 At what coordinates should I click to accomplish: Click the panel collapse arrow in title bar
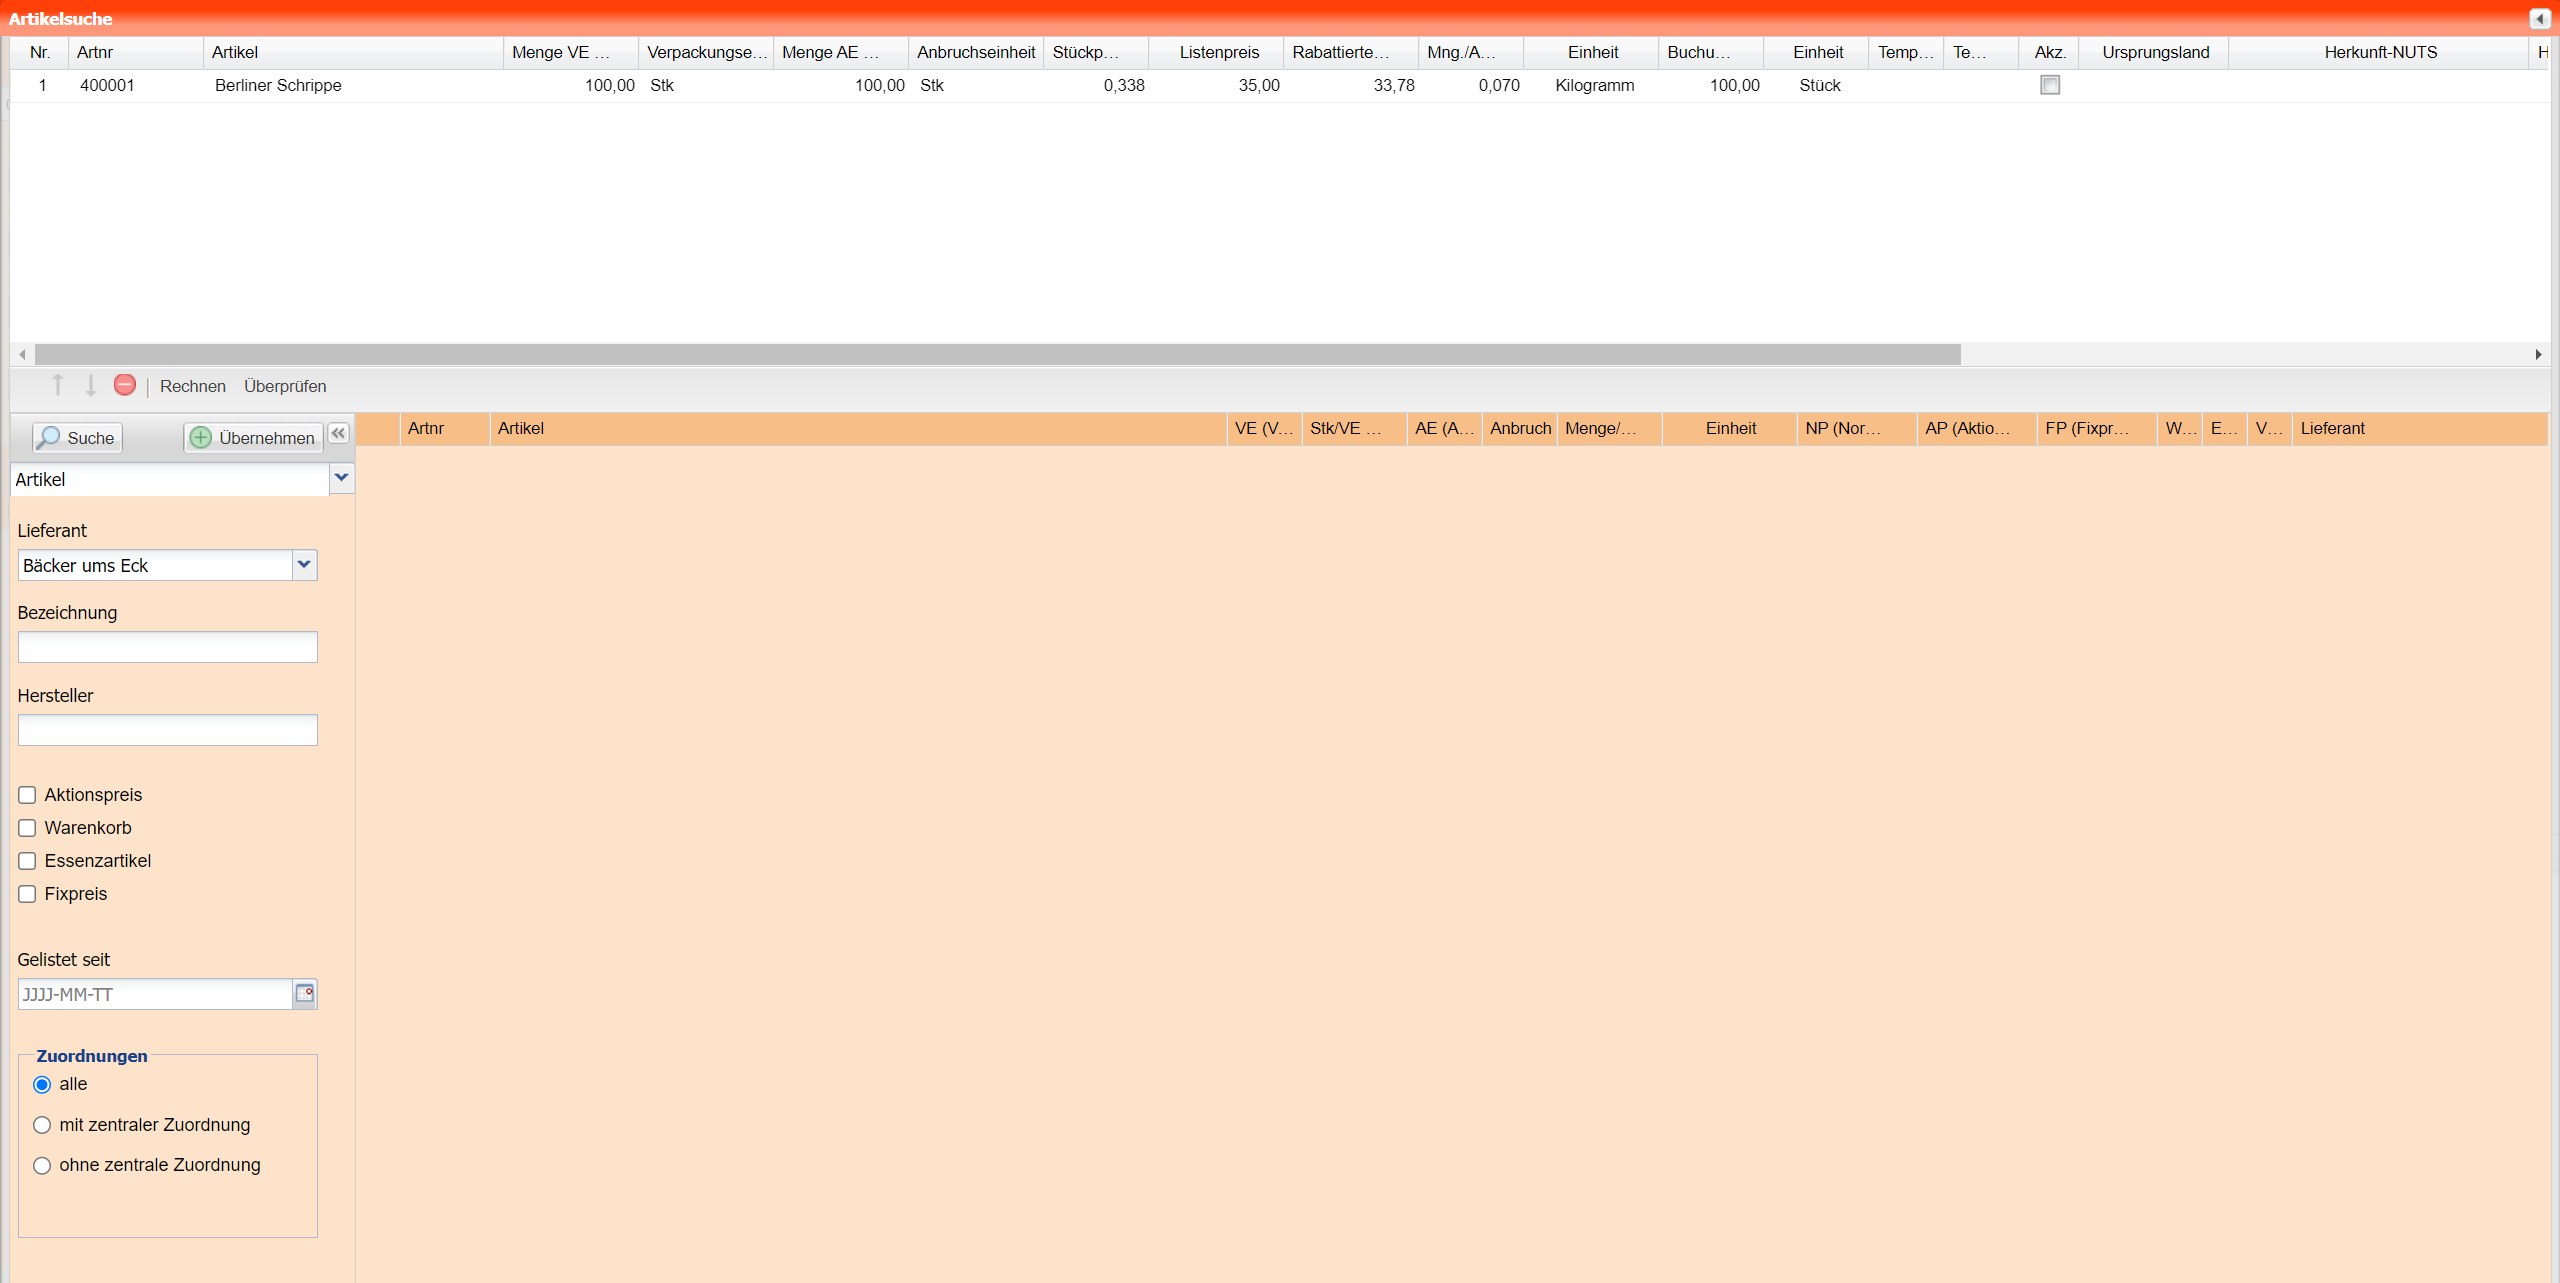click(2539, 18)
